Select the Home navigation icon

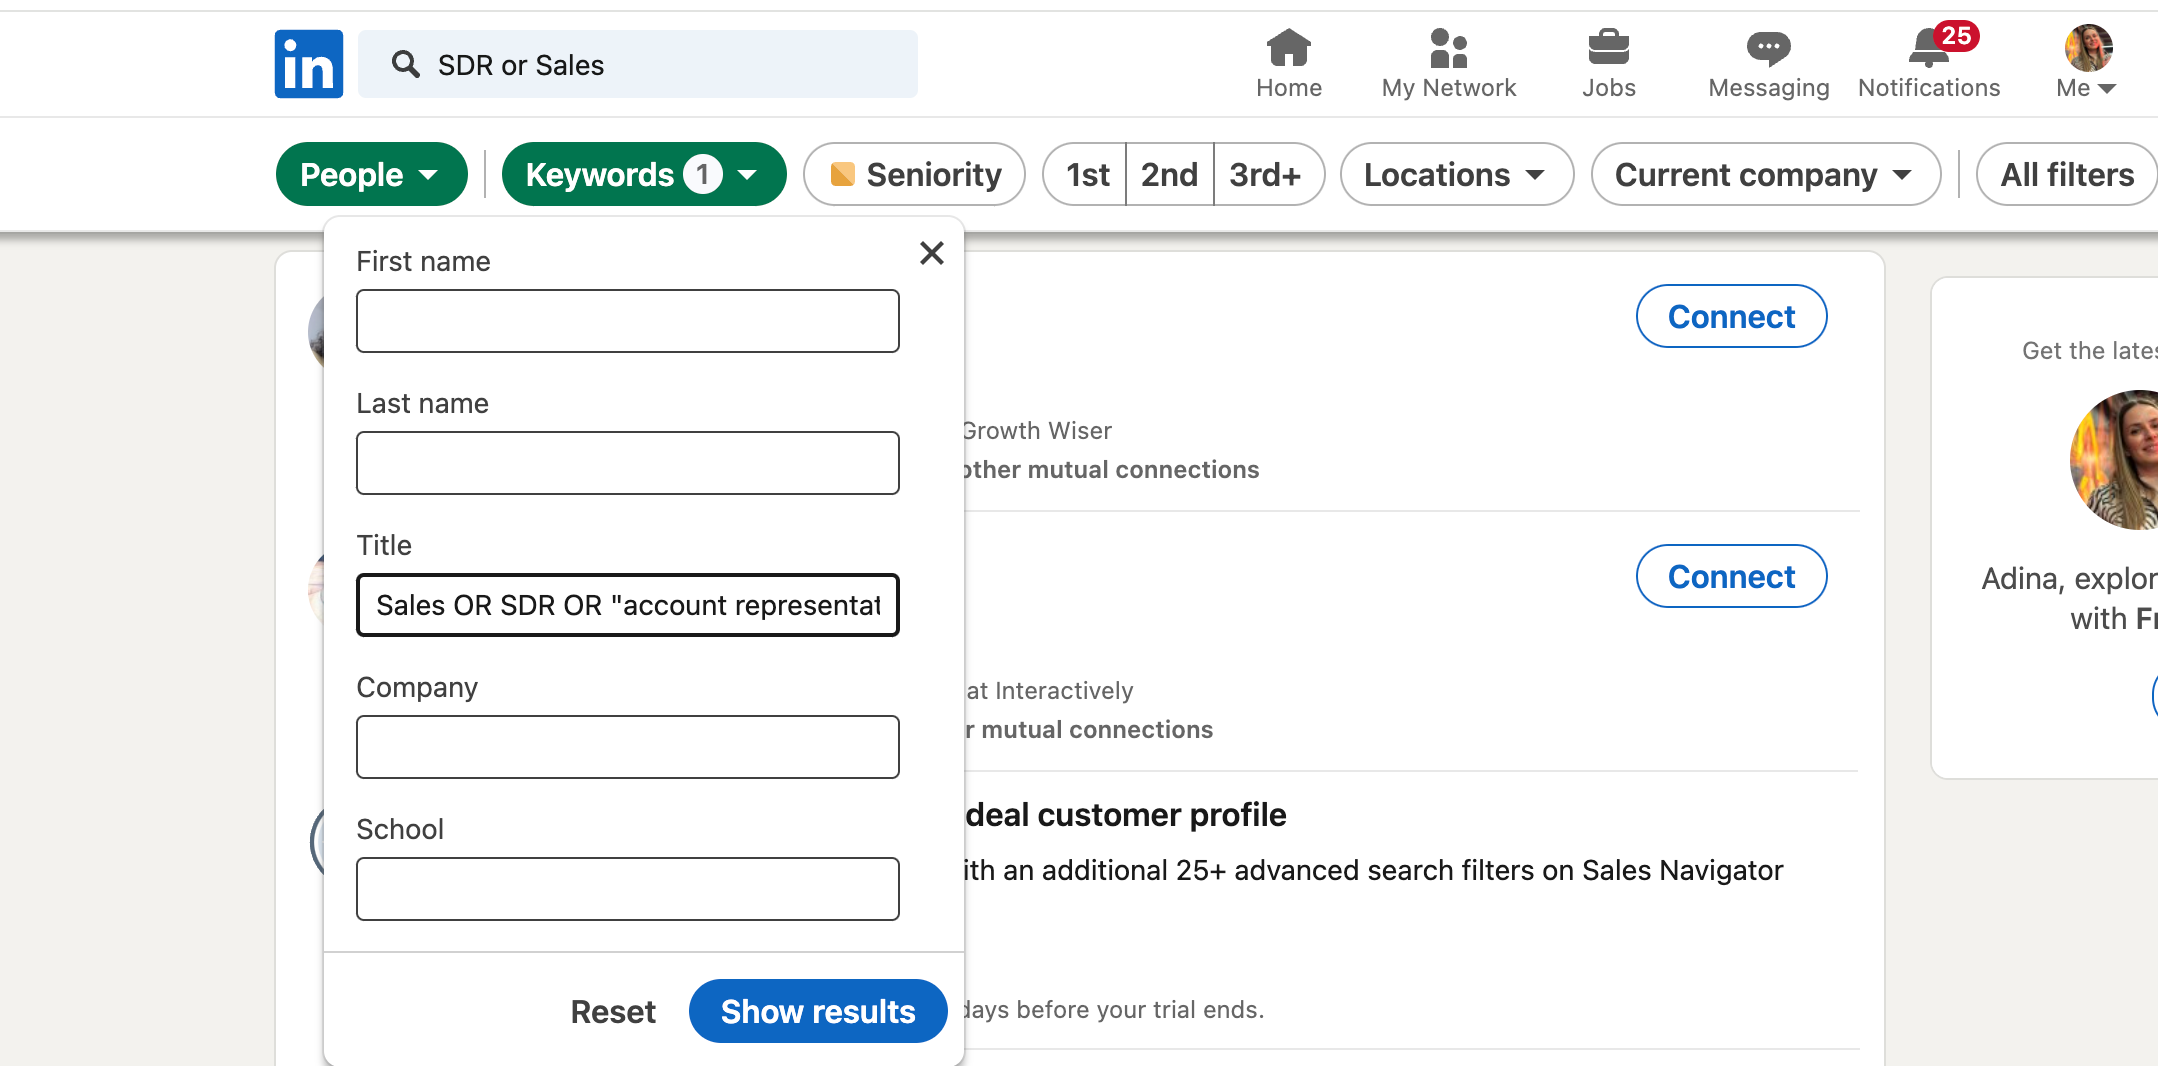[x=1288, y=60]
